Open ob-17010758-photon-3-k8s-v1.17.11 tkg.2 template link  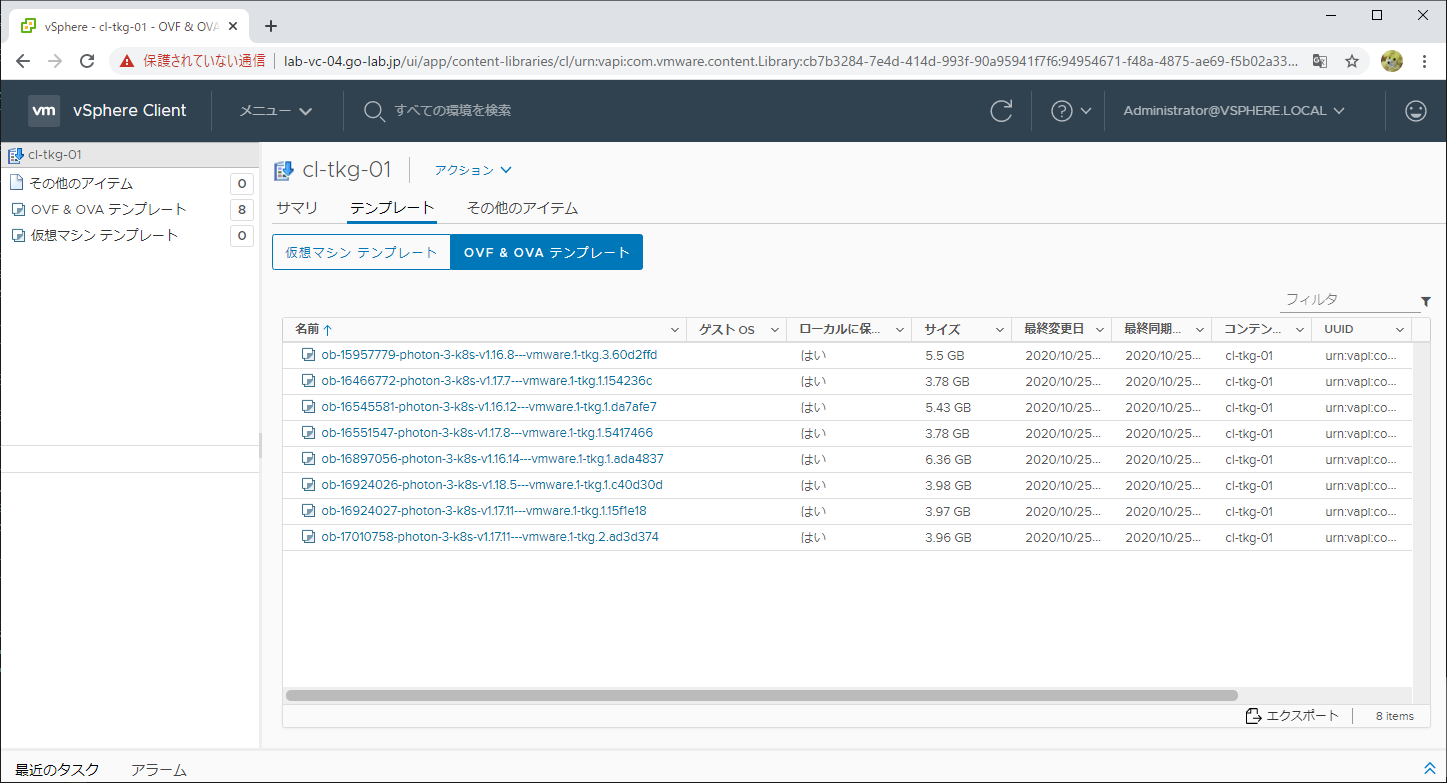(490, 537)
